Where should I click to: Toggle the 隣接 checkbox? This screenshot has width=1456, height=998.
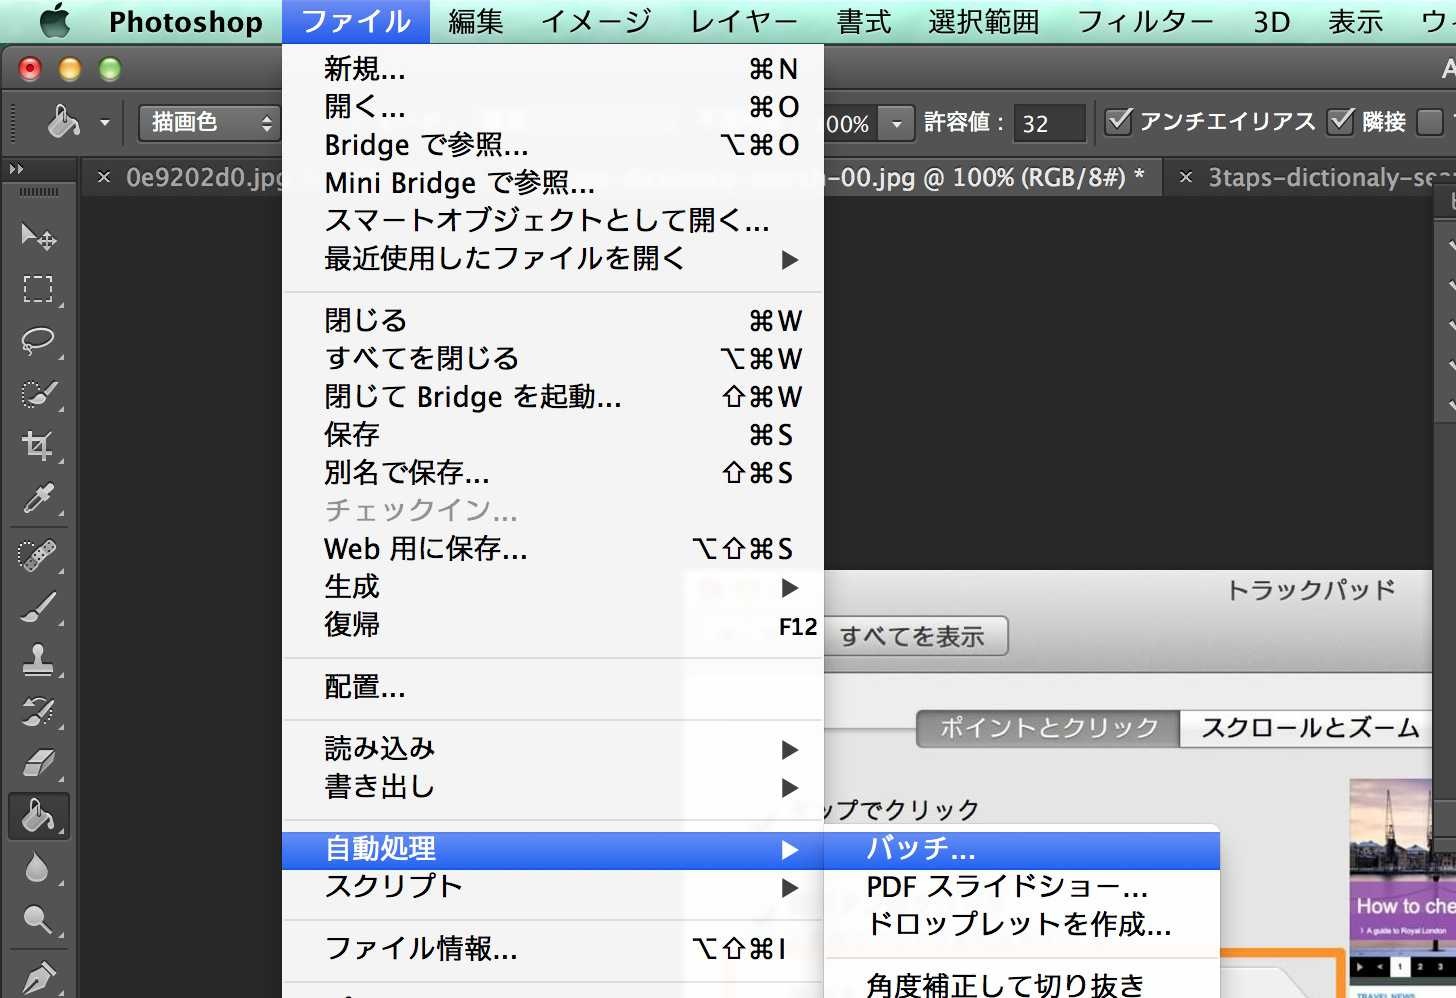tap(1341, 121)
